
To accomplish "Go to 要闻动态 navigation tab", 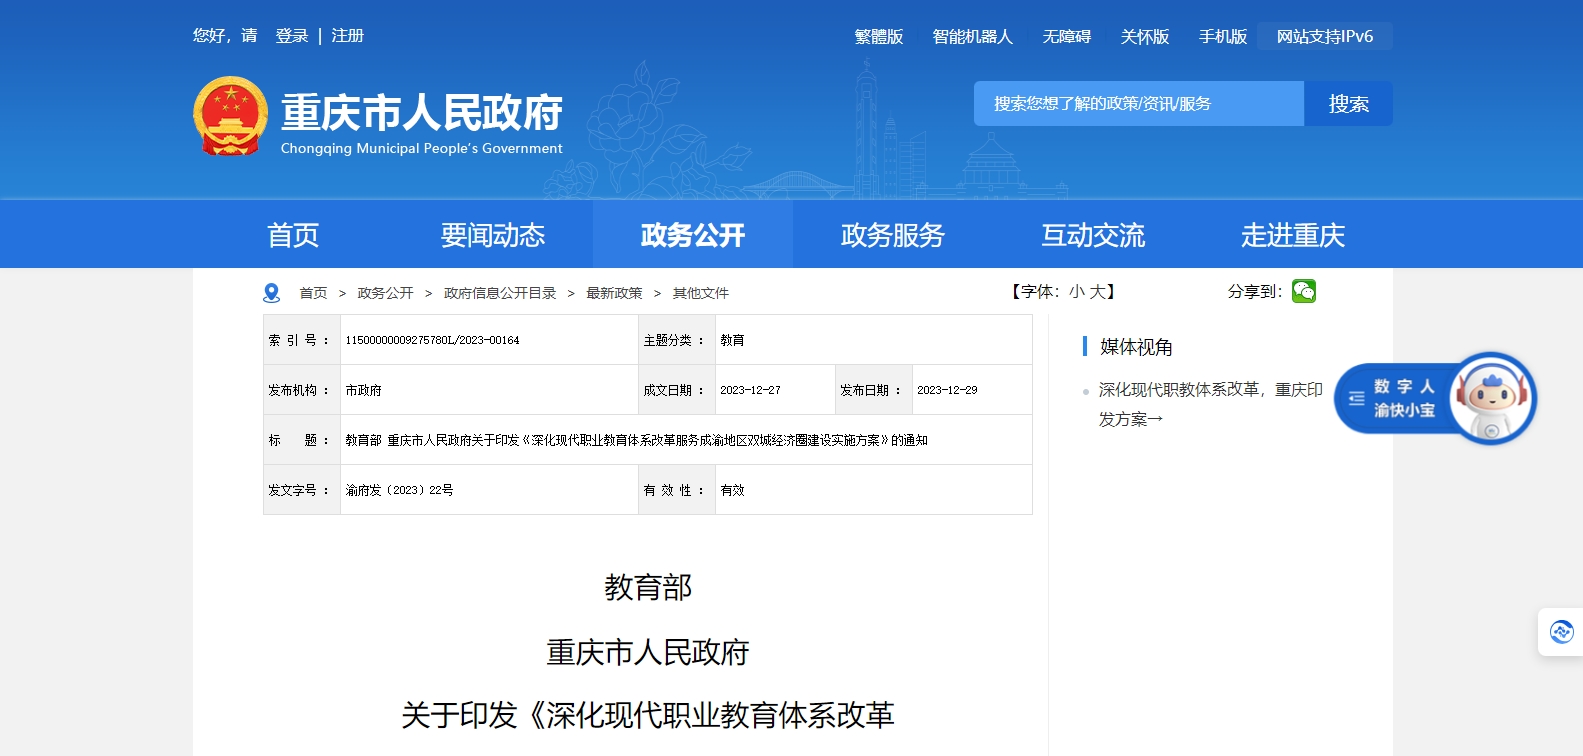I will [492, 235].
